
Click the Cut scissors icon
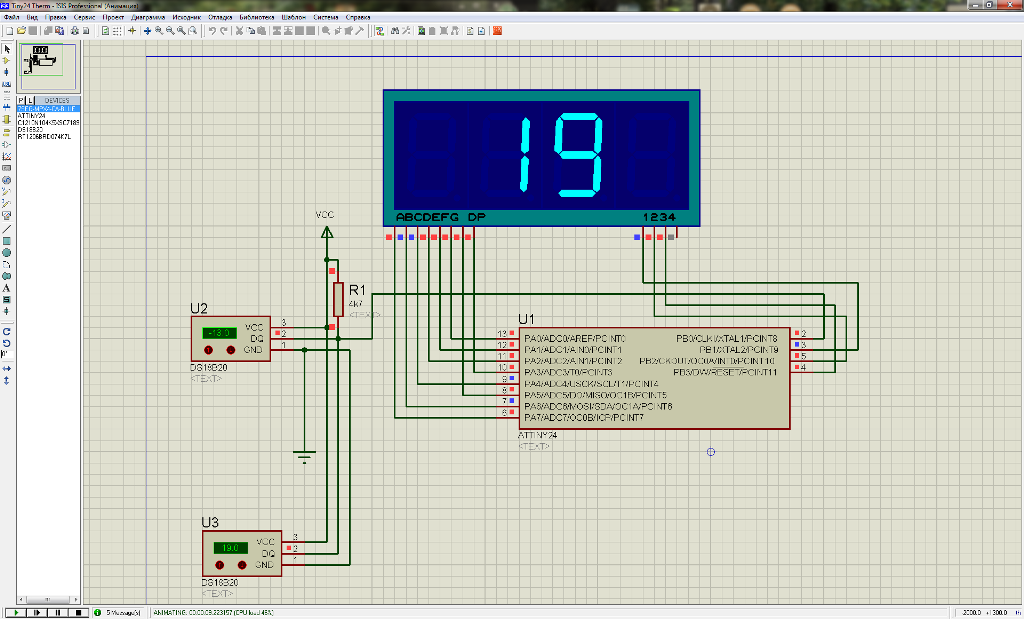point(238,31)
